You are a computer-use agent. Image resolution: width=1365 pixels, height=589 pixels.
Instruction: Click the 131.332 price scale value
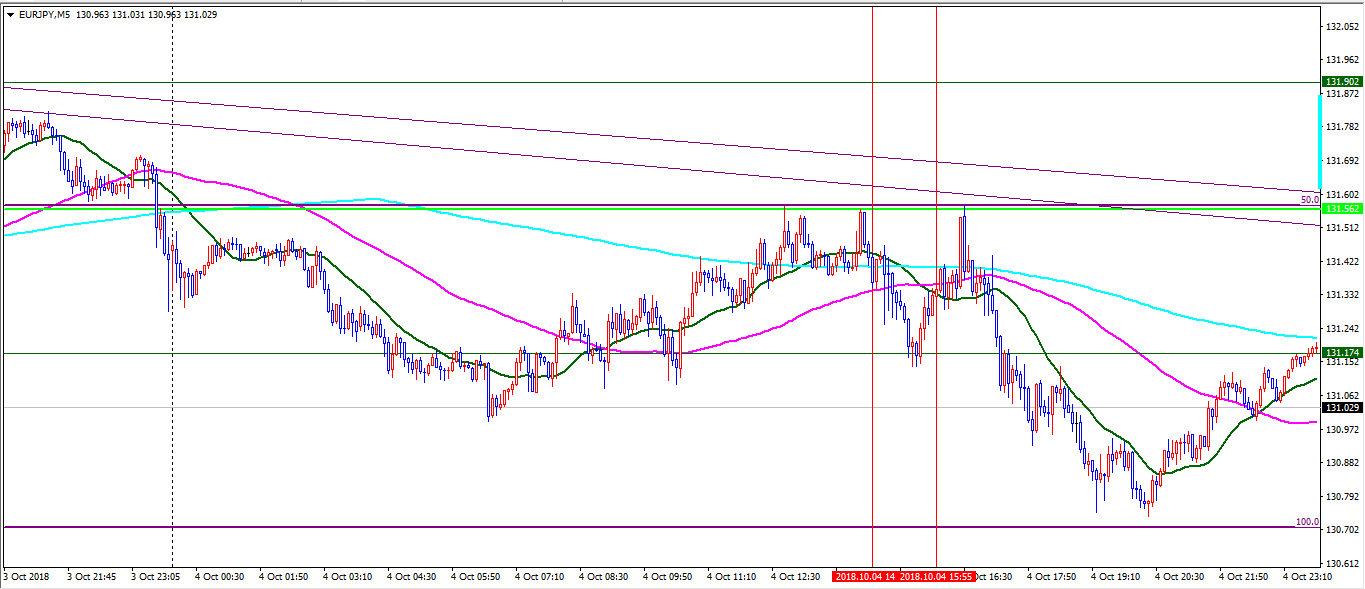pyautogui.click(x=1342, y=296)
